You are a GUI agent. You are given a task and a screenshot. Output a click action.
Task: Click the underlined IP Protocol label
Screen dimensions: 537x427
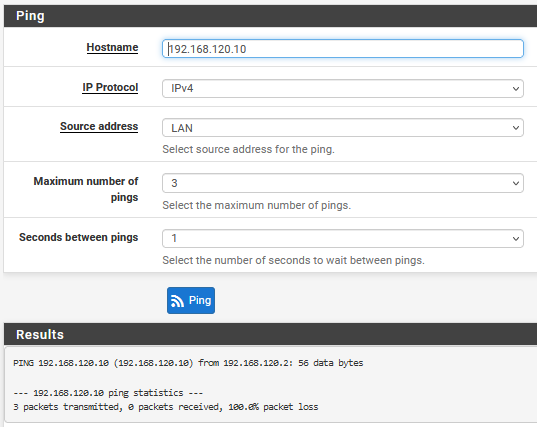[x=110, y=87]
